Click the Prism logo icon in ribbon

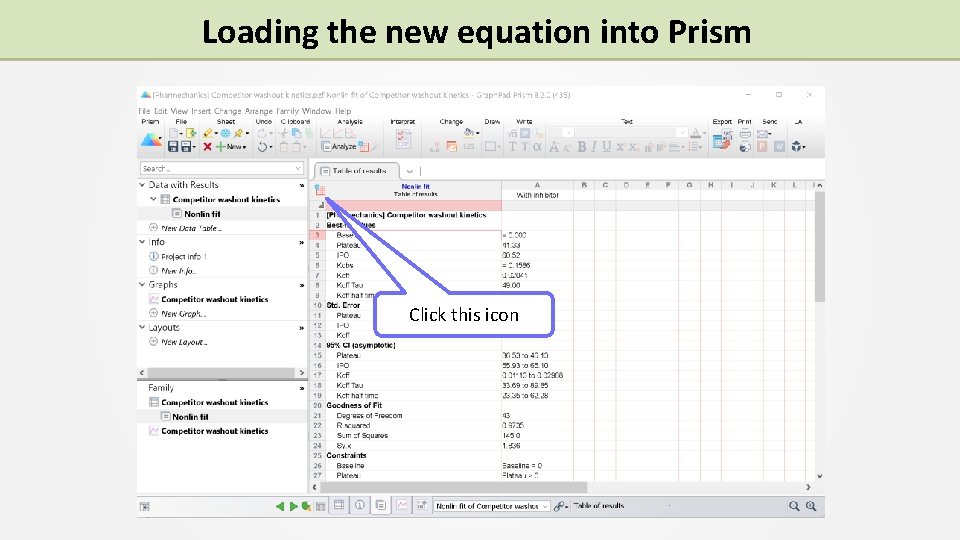click(151, 140)
